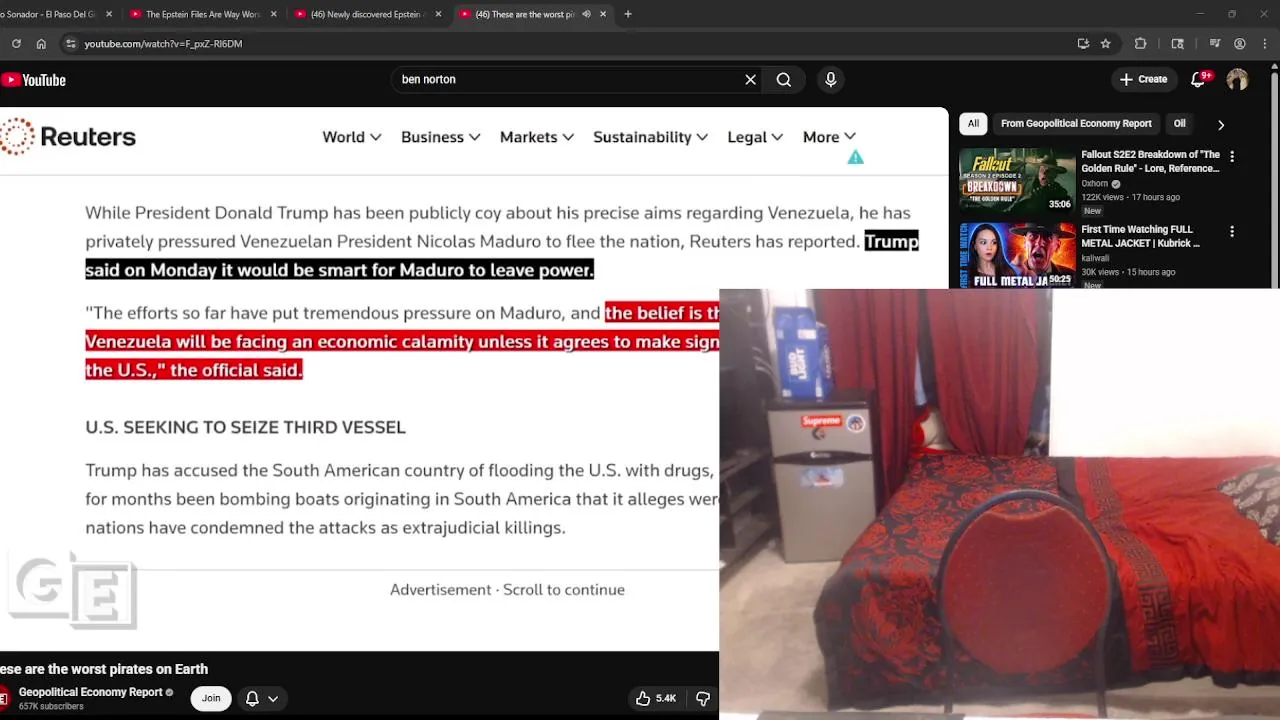Image resolution: width=1280 pixels, height=720 pixels.
Task: Open the Geopolitical Economy Report channel avatar
Action: point(5,698)
